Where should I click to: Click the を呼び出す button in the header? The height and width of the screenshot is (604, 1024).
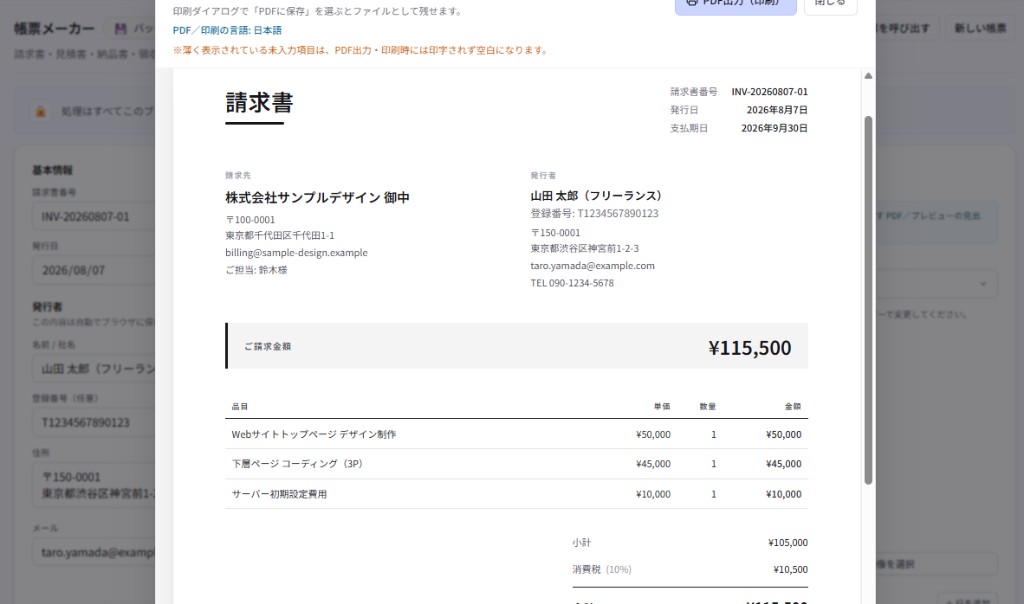click(x=903, y=28)
